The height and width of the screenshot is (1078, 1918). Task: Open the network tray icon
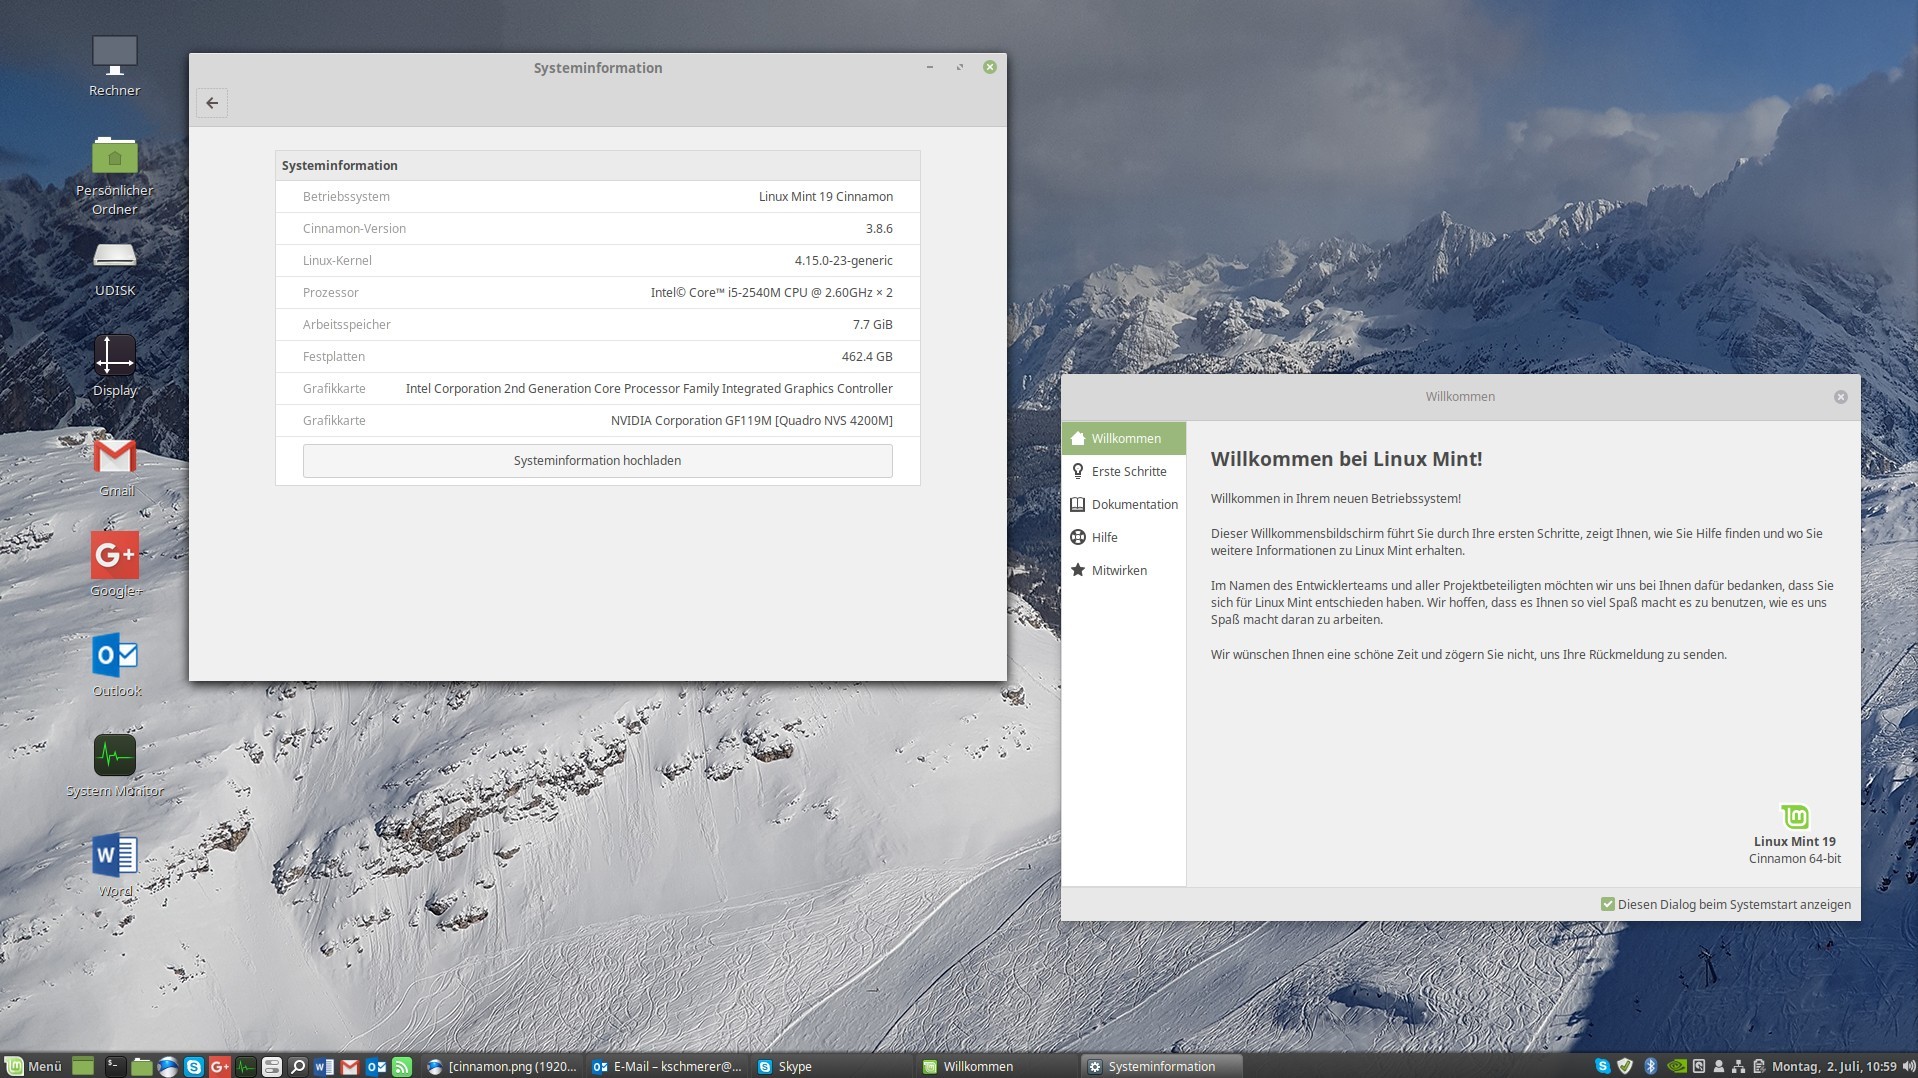point(1738,1067)
